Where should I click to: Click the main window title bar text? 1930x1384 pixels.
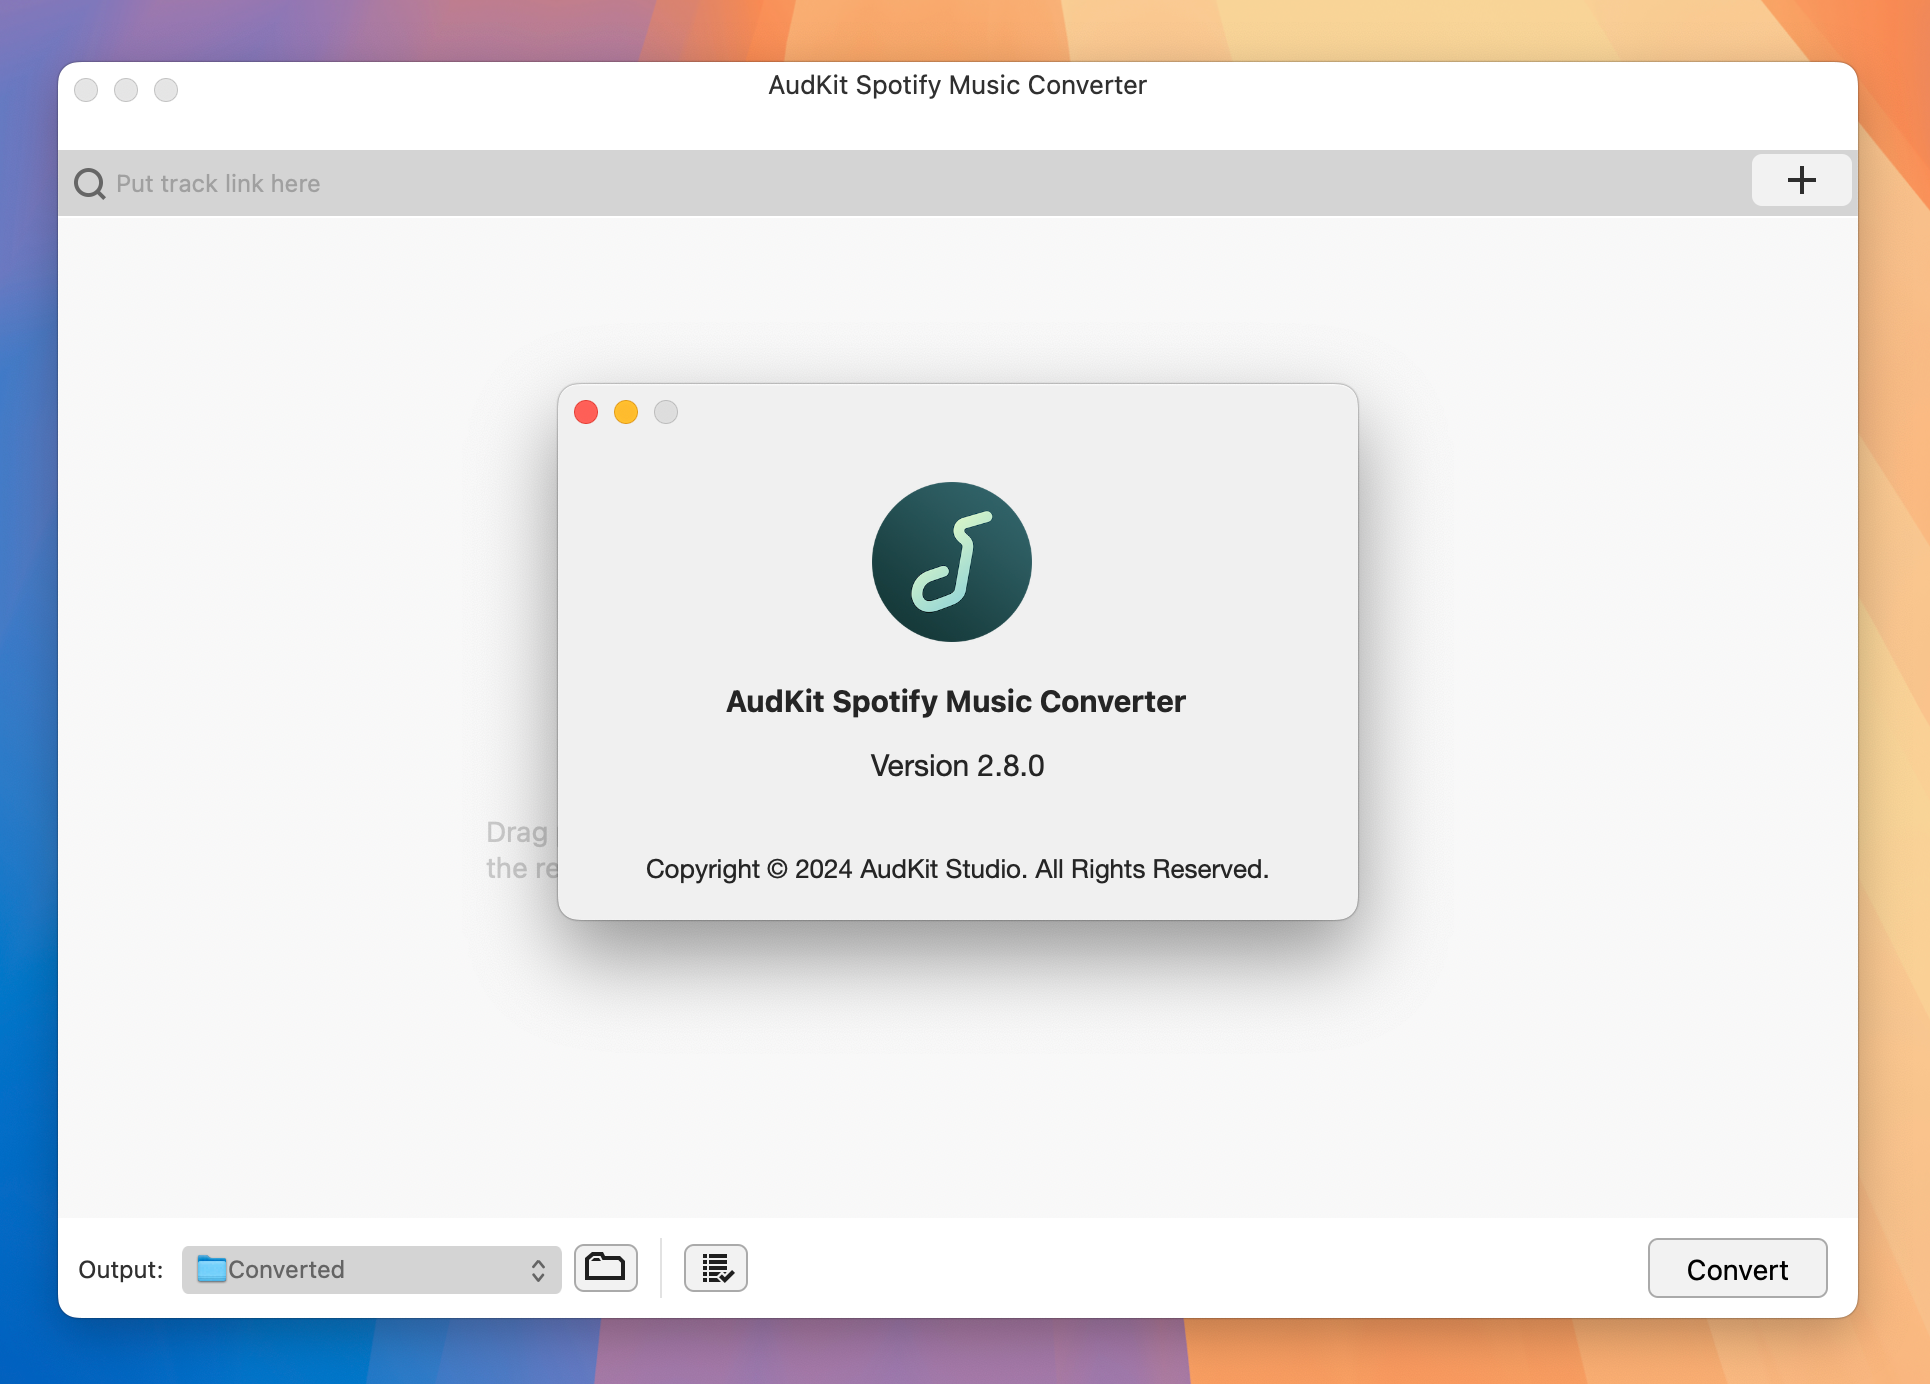pyautogui.click(x=957, y=85)
